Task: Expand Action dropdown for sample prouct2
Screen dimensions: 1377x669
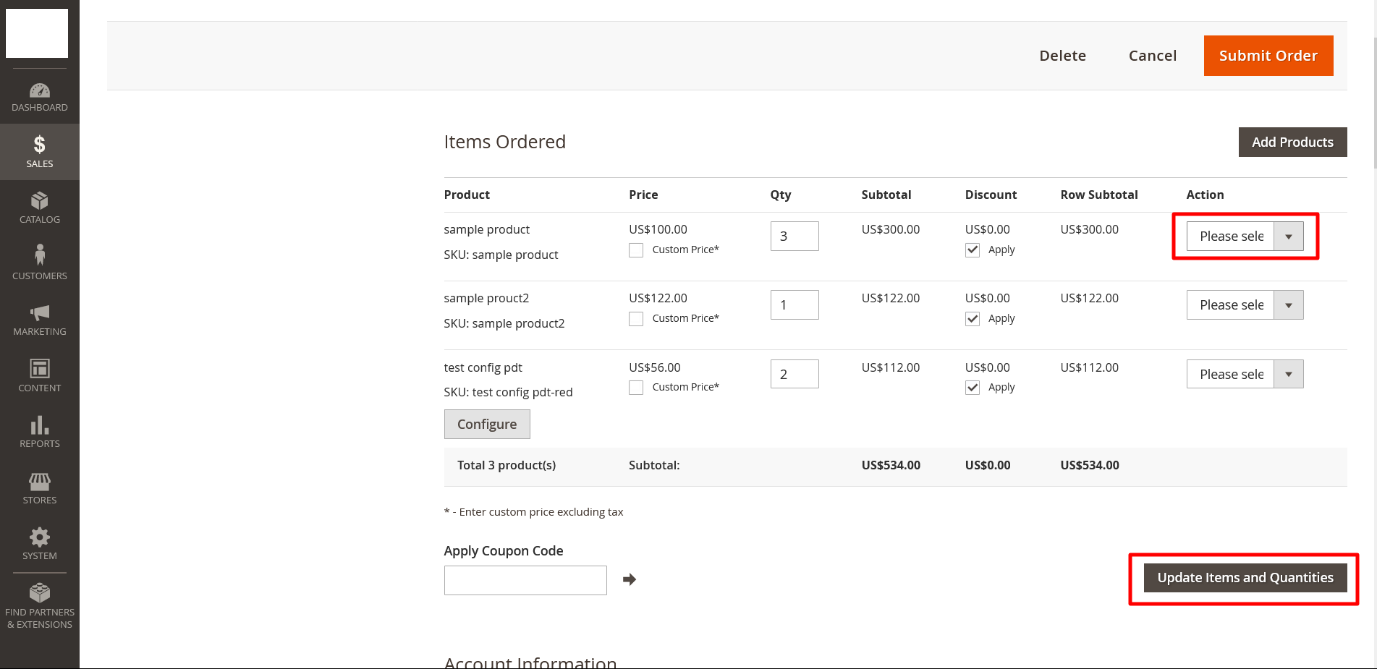Action: tap(1244, 305)
